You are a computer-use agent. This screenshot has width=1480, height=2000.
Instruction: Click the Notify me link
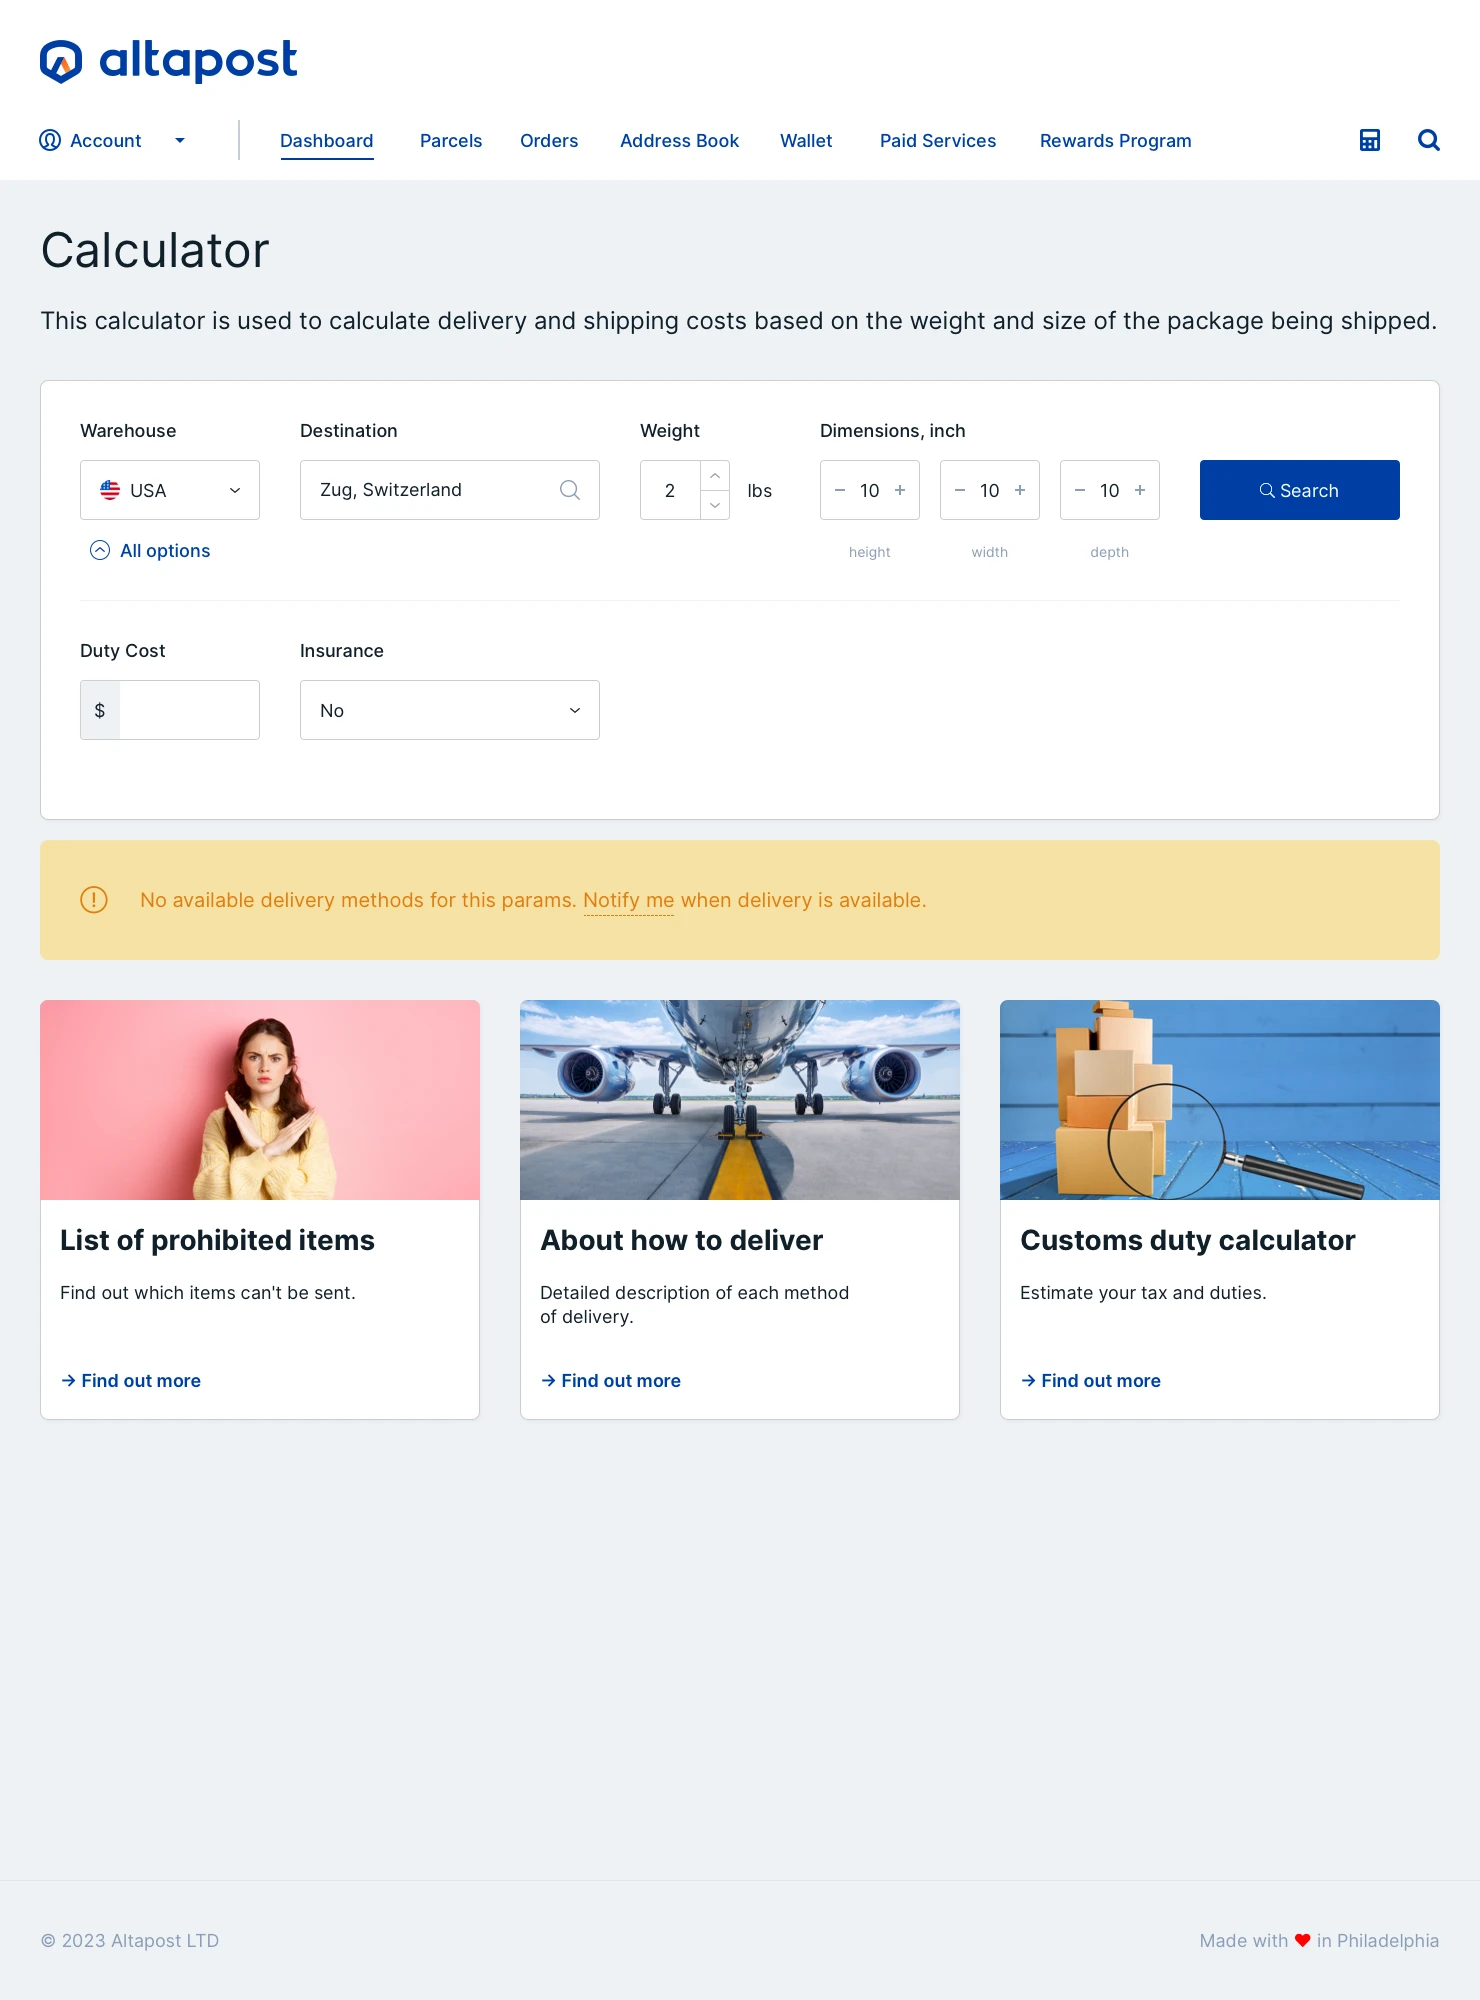pyautogui.click(x=628, y=900)
